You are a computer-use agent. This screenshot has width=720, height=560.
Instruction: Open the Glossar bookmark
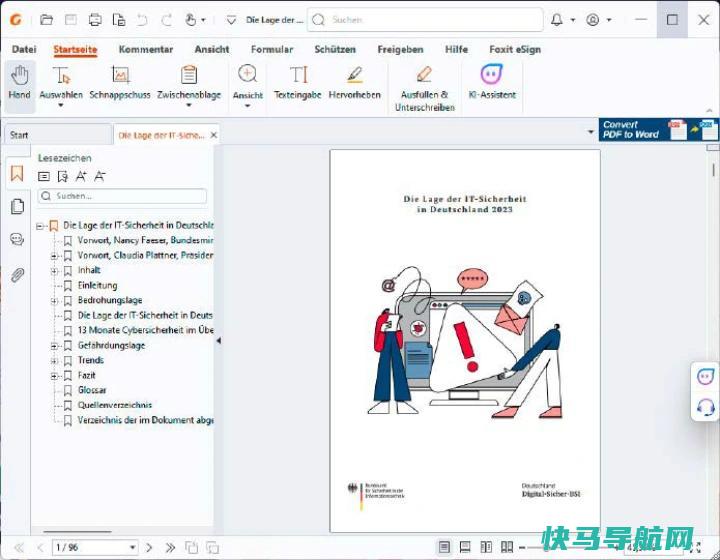[x=92, y=390]
